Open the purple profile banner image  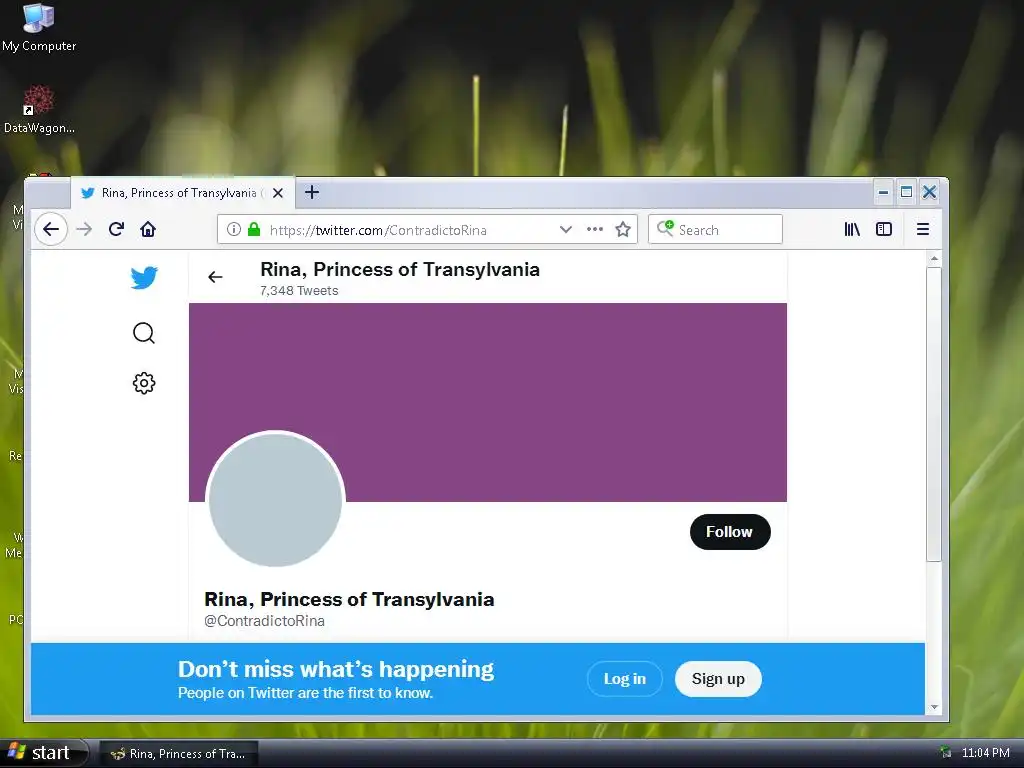488,402
